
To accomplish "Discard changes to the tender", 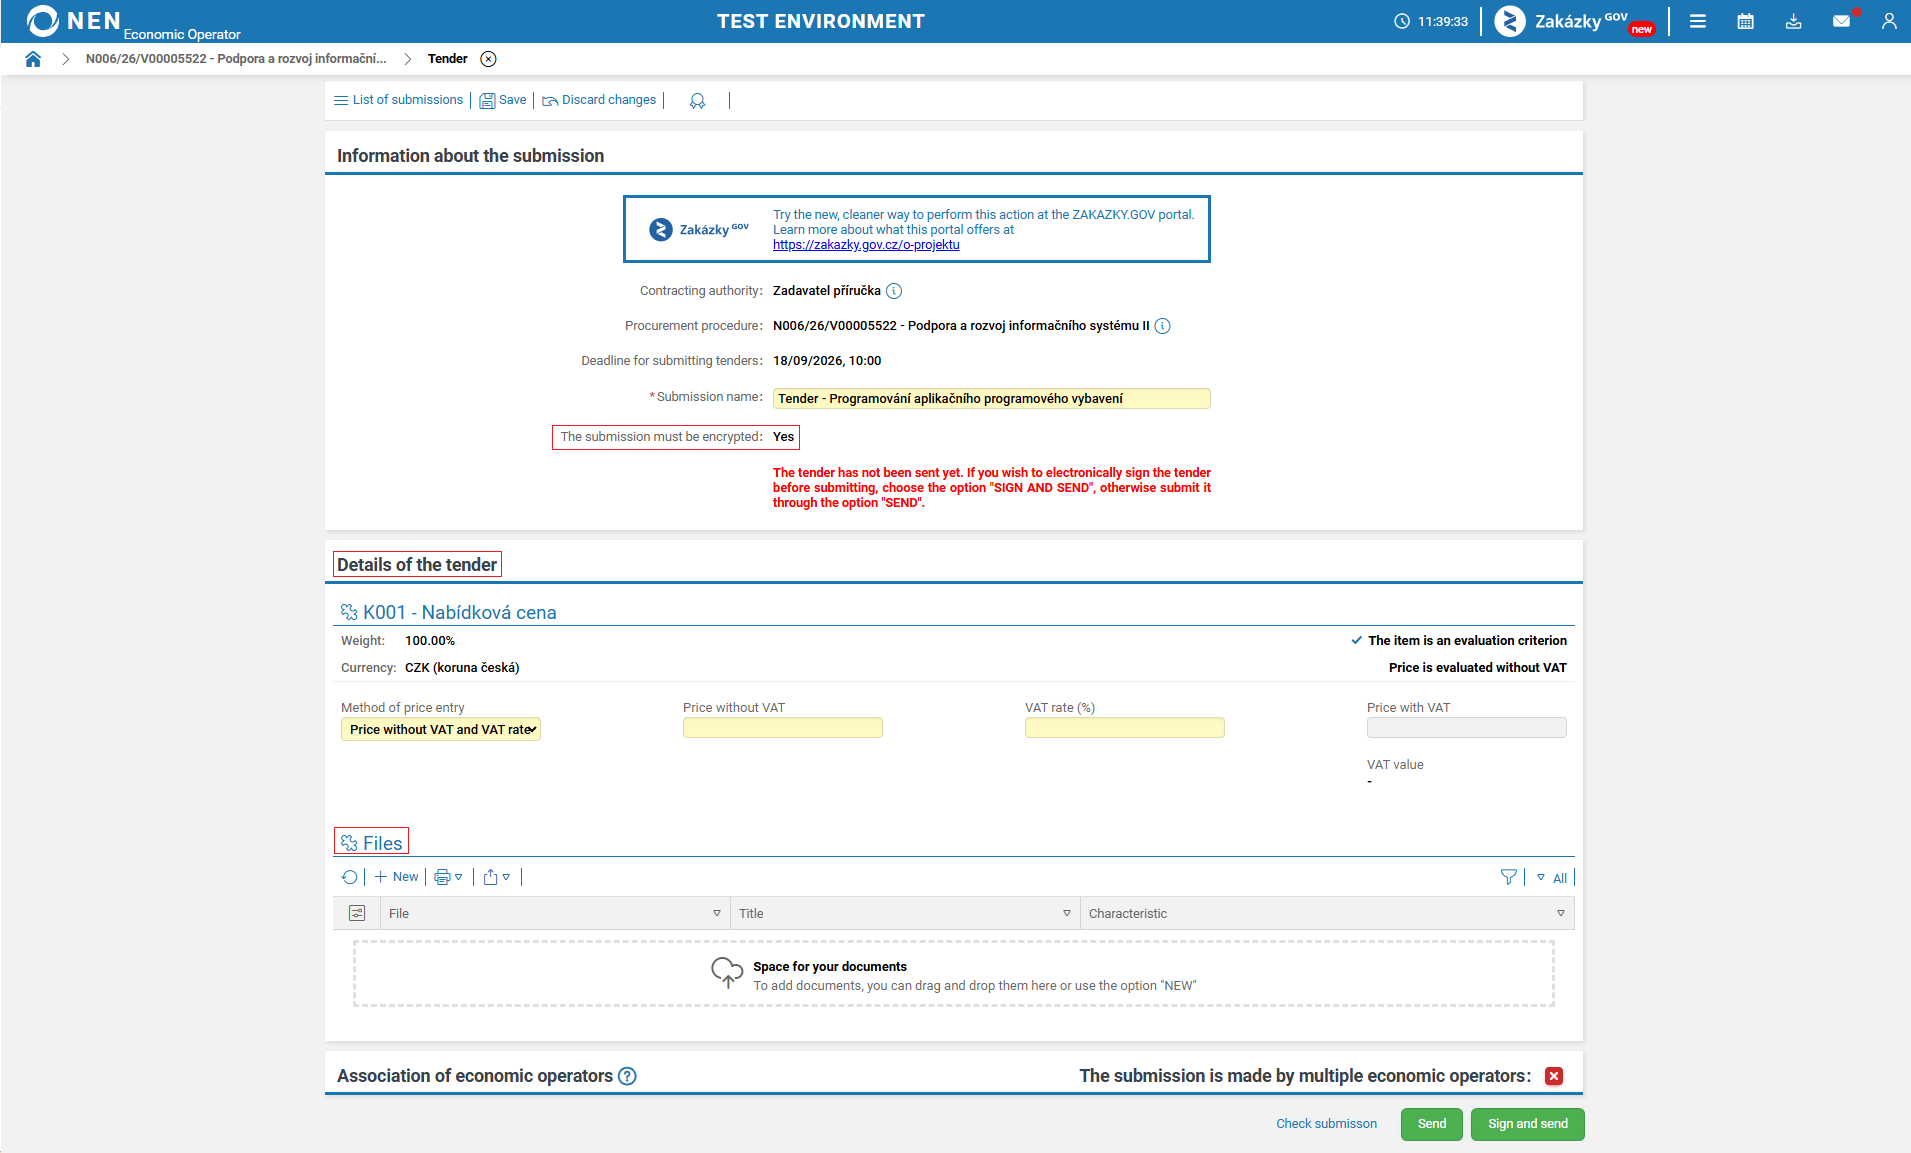I will click(599, 100).
